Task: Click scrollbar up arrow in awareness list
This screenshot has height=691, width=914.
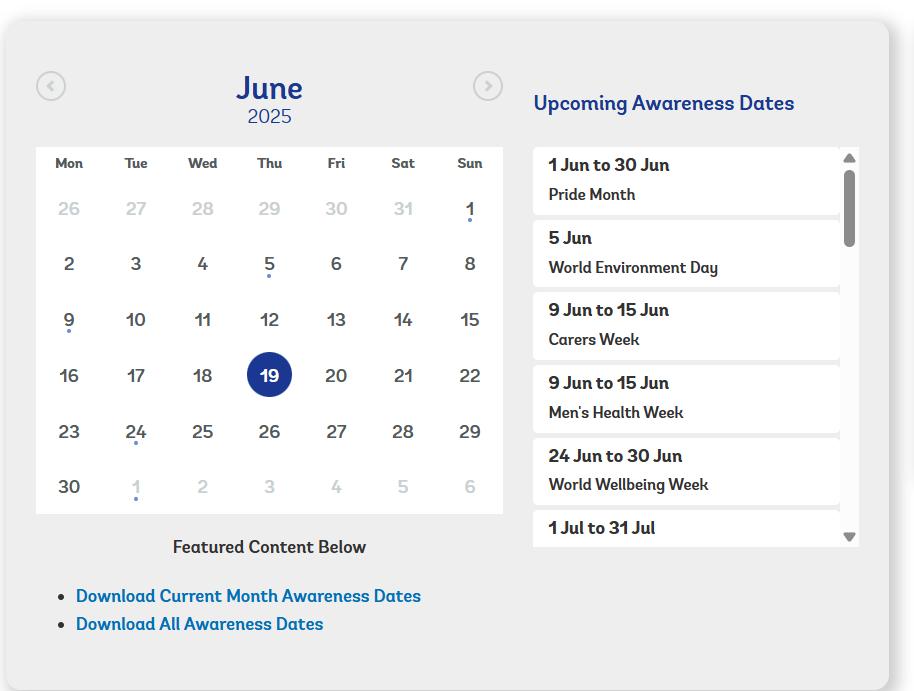Action: [849, 158]
